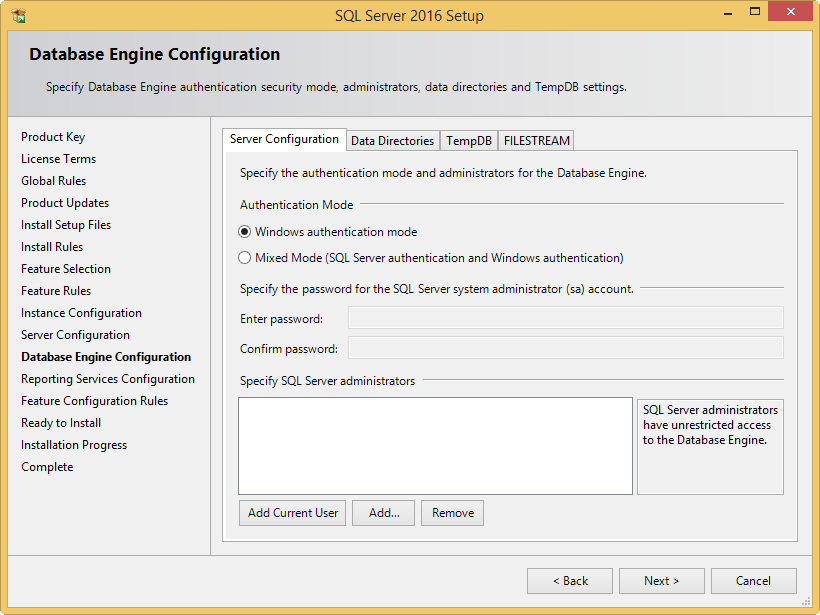Switch to the Server Configuration tab
Screen dimensions: 820x615
tap(284, 139)
